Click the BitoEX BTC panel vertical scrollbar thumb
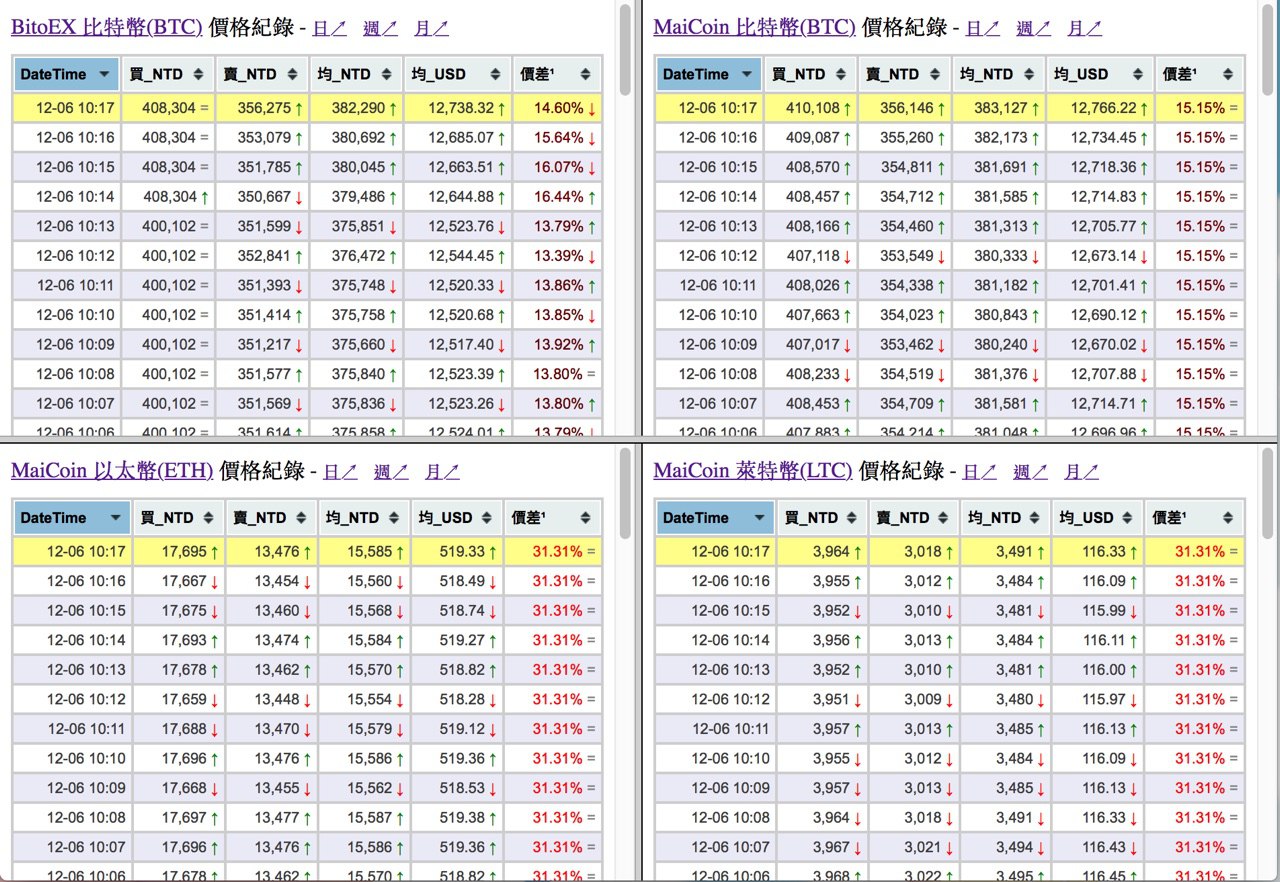The image size is (1280, 882). pyautogui.click(x=626, y=50)
